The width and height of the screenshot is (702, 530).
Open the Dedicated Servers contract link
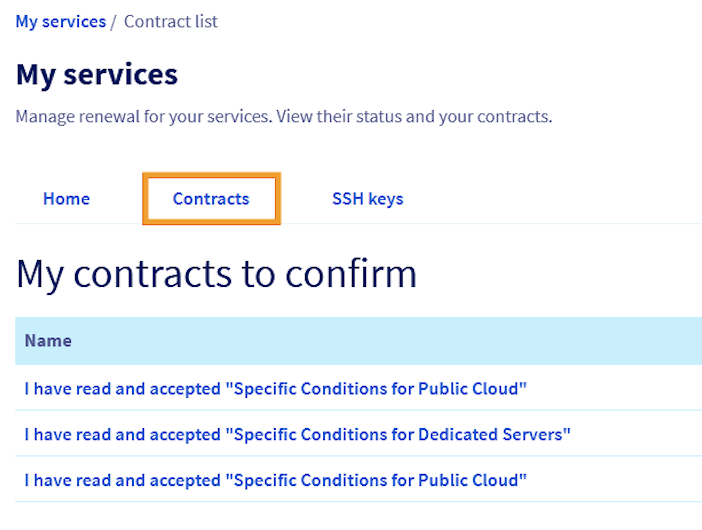click(x=297, y=434)
